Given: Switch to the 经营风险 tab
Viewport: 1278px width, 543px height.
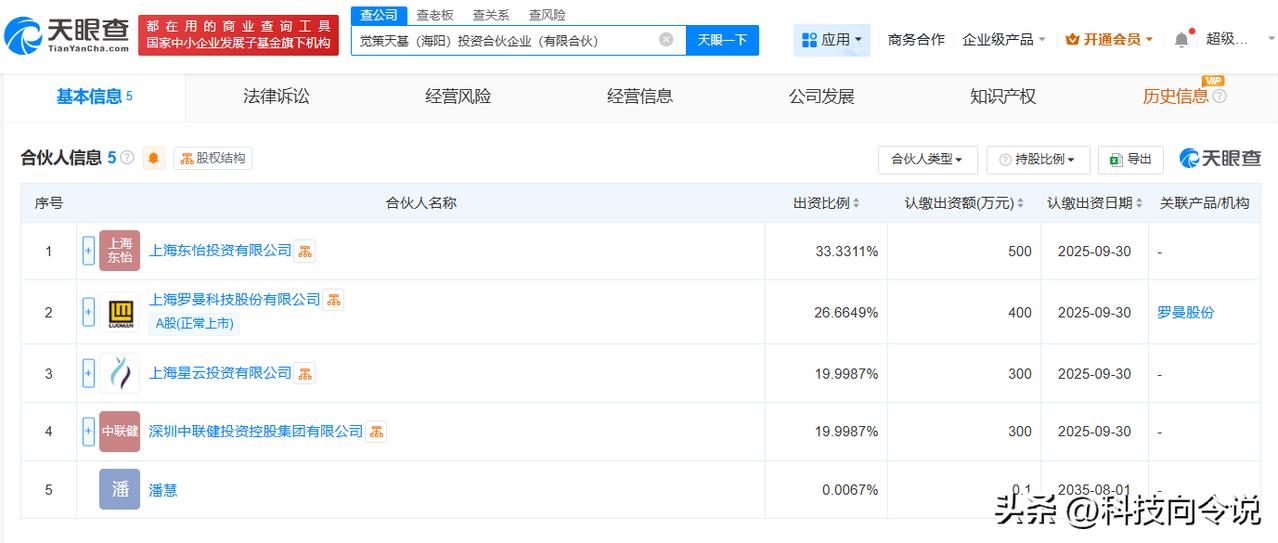Looking at the screenshot, I should coord(458,97).
